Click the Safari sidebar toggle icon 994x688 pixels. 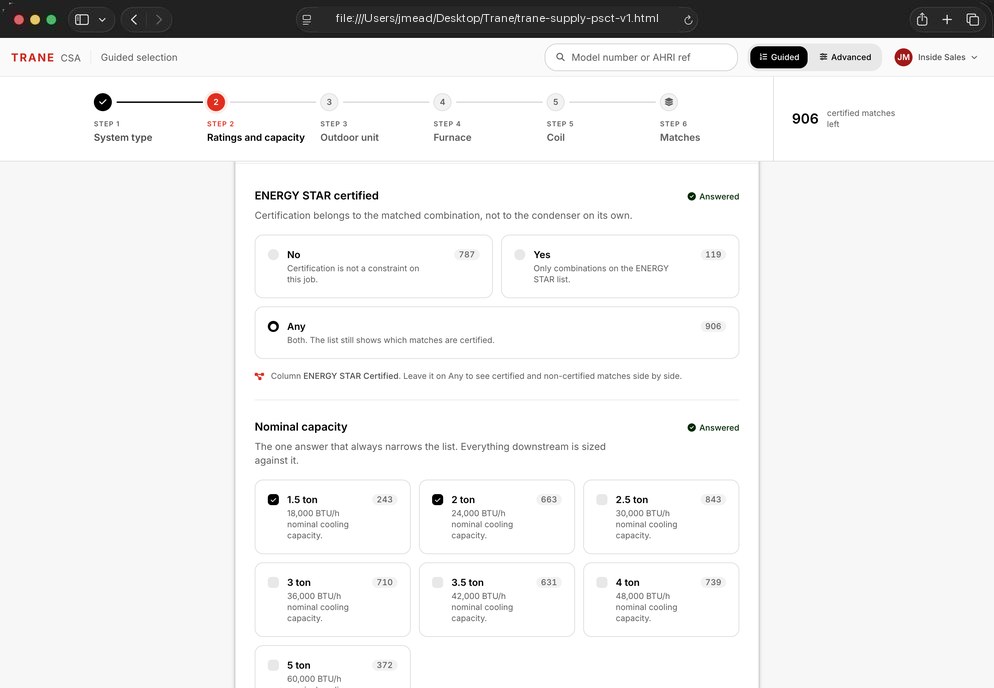(x=82, y=20)
